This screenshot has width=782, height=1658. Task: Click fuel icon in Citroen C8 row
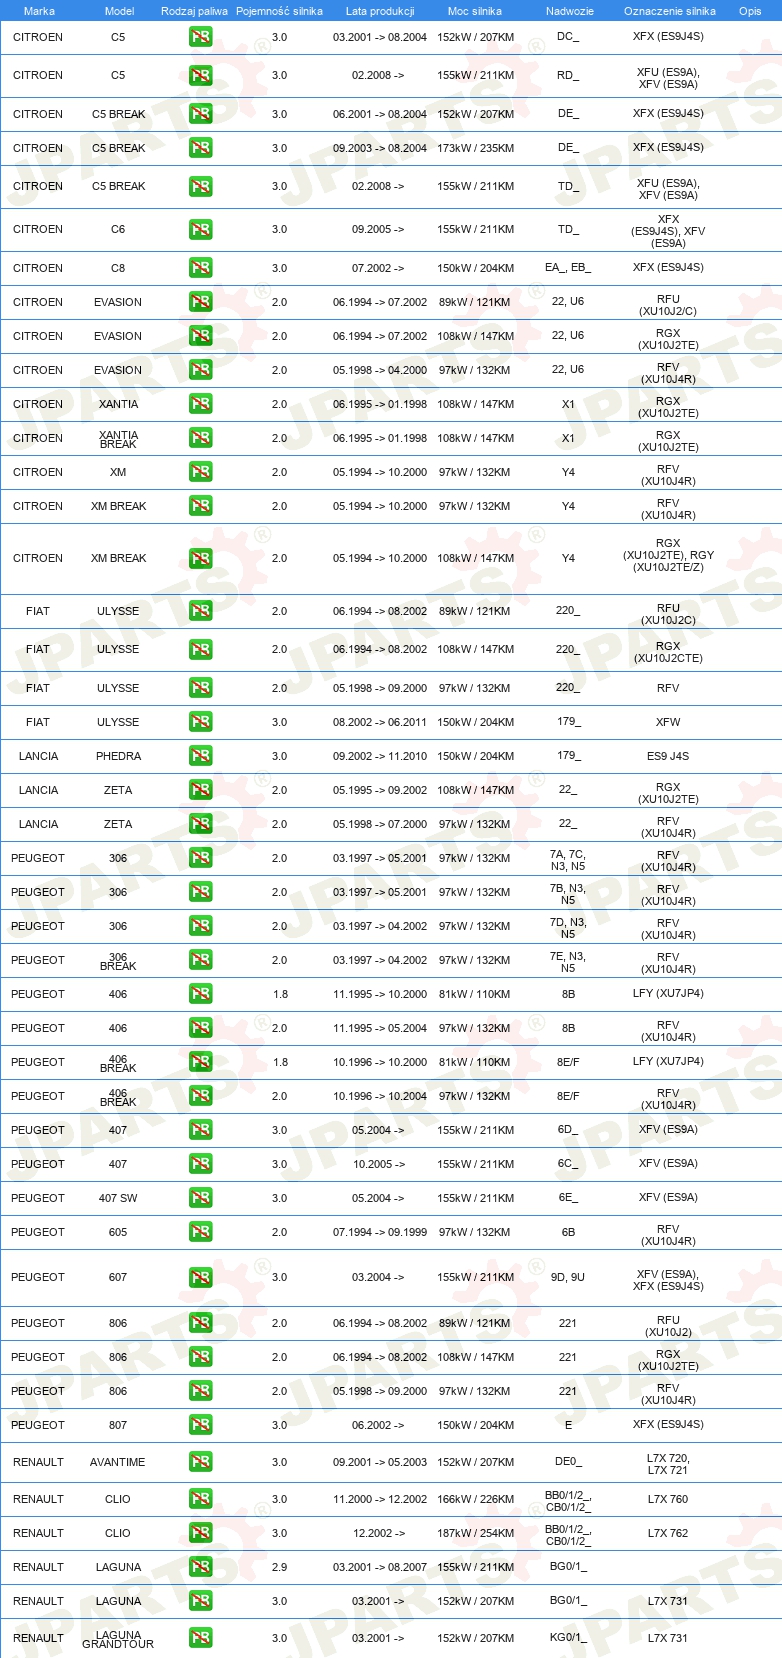[x=201, y=268]
